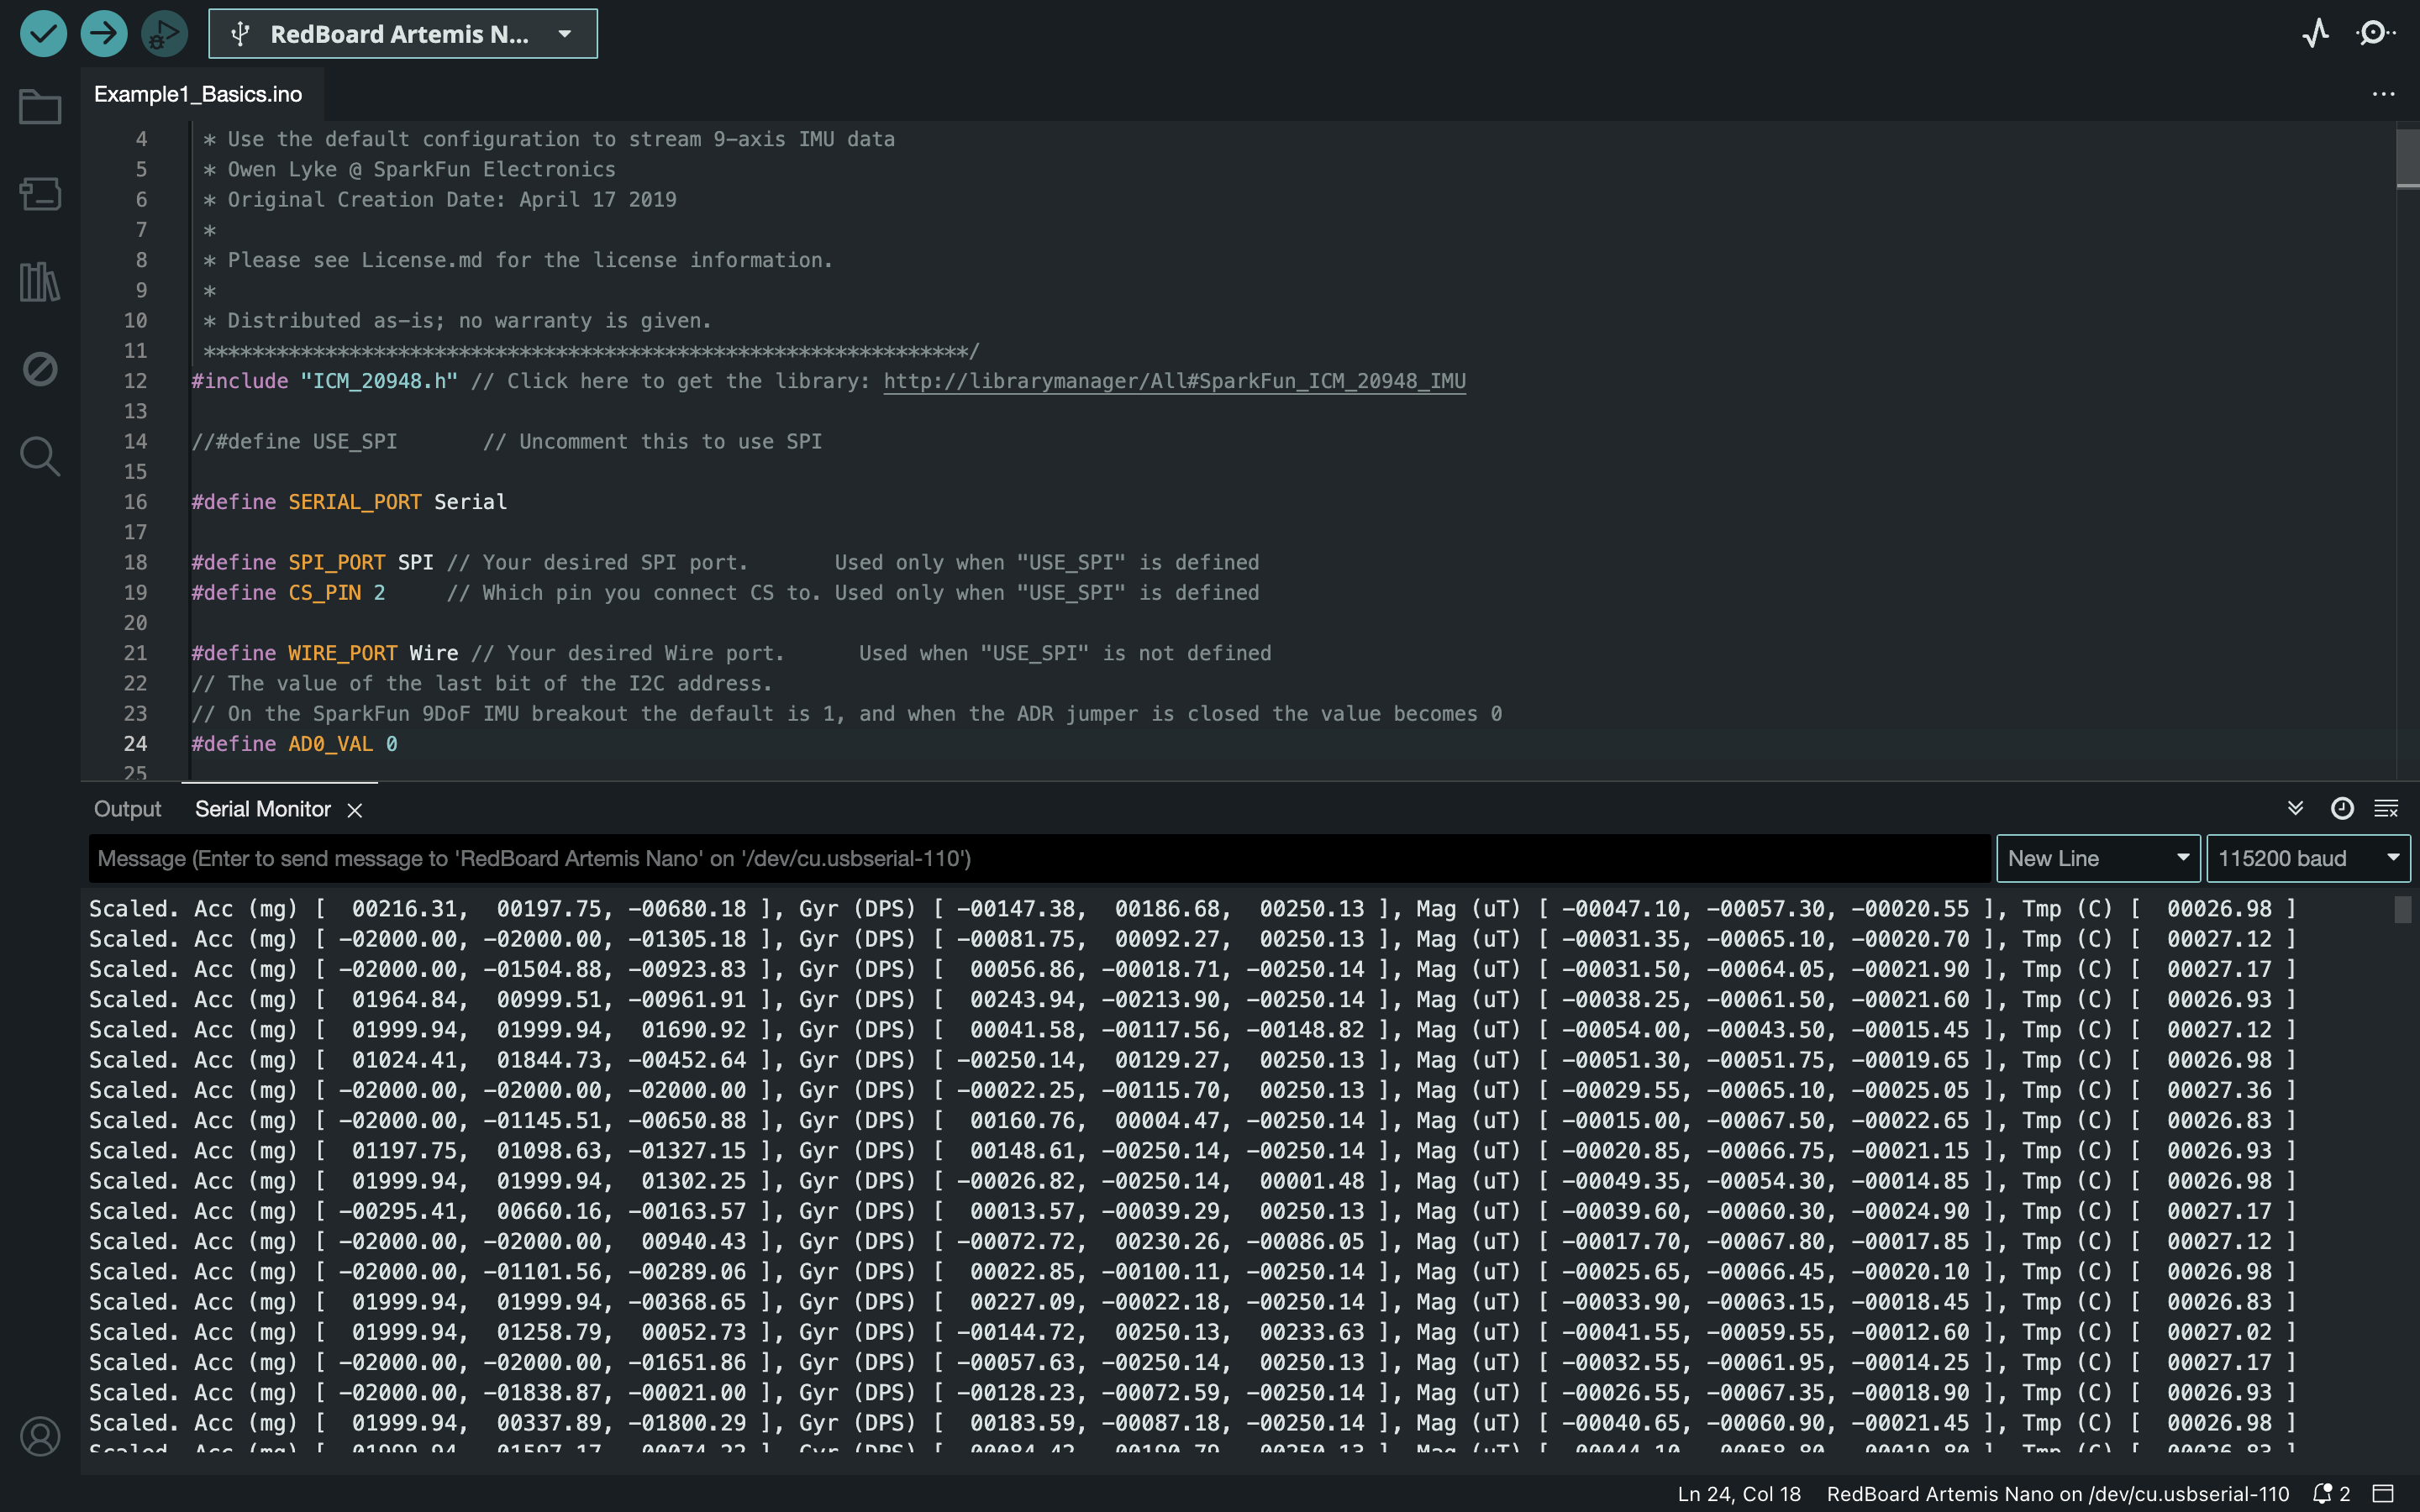The width and height of the screenshot is (2420, 1512).
Task: Open the Serial Monitor magnifier icon
Action: [2375, 34]
